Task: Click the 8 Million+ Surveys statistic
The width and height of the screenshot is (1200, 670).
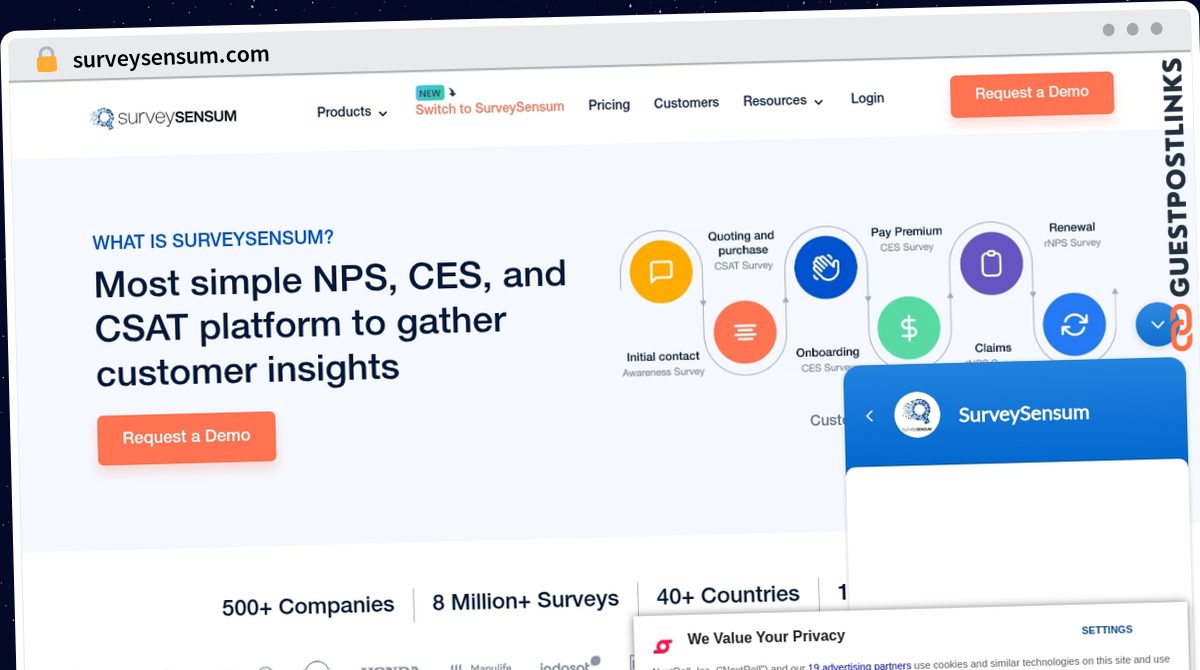Action: tap(525, 601)
